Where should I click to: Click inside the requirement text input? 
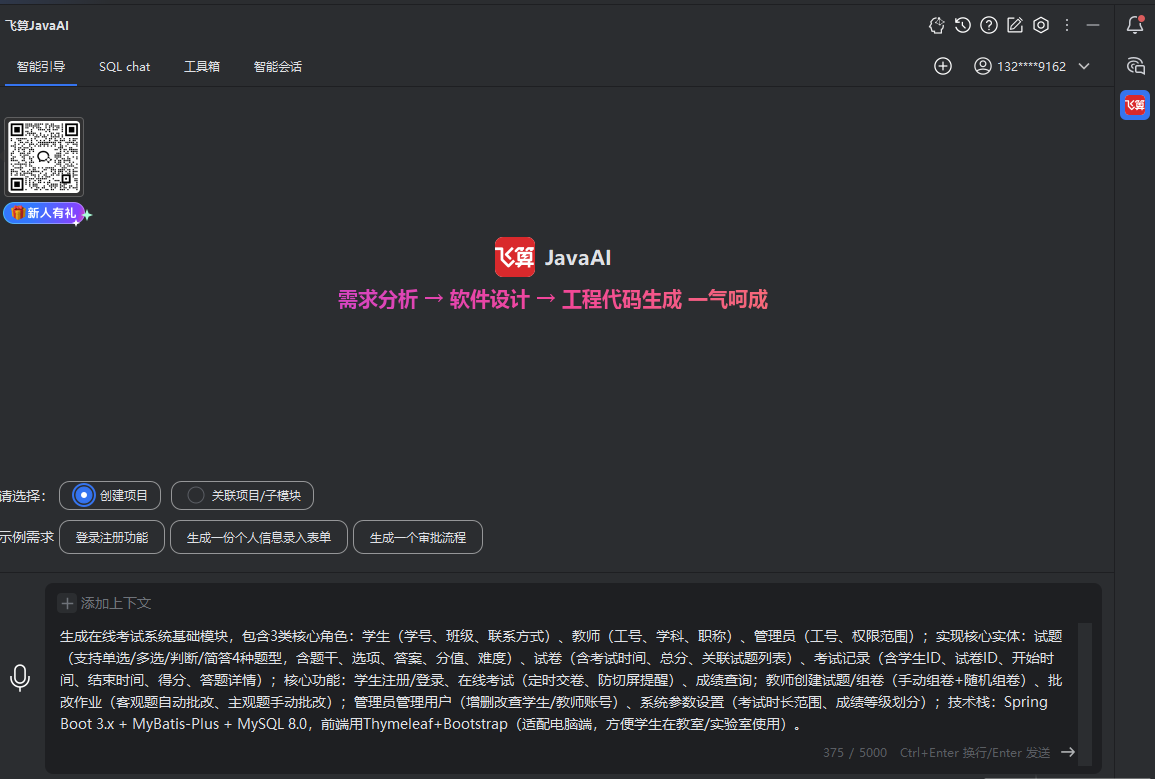[561, 680]
